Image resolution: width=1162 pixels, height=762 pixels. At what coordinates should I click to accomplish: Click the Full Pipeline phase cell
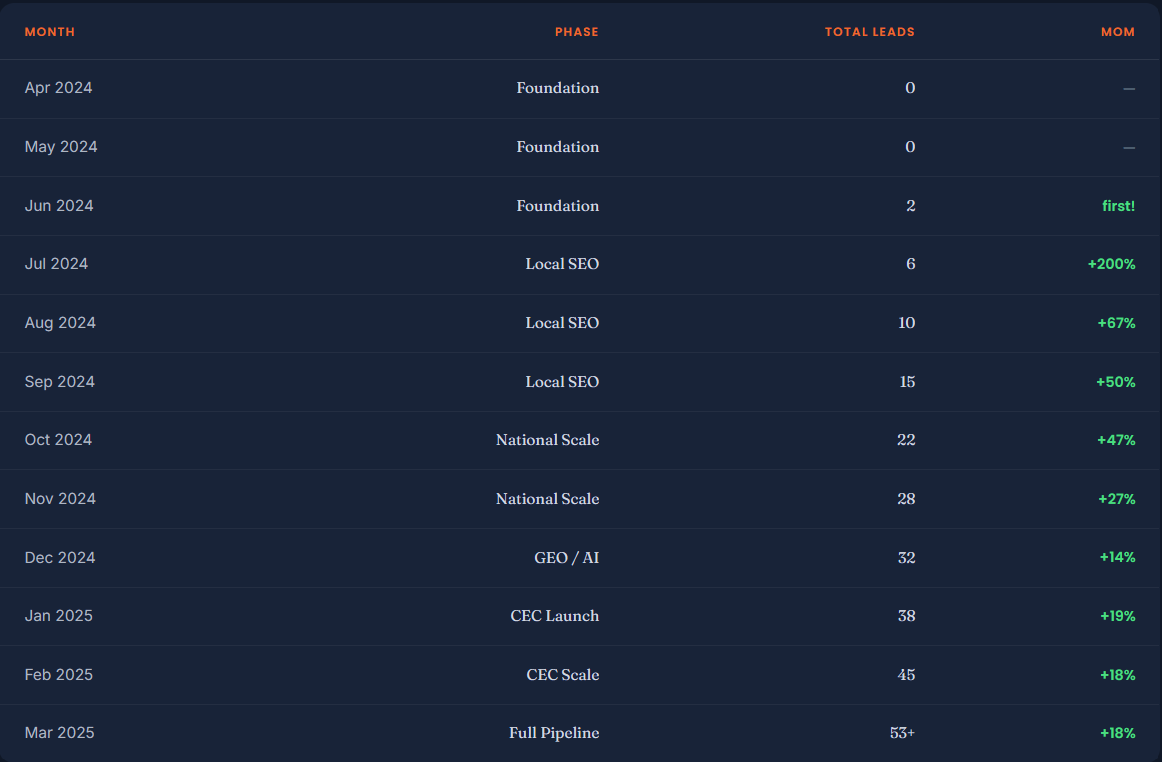(554, 733)
